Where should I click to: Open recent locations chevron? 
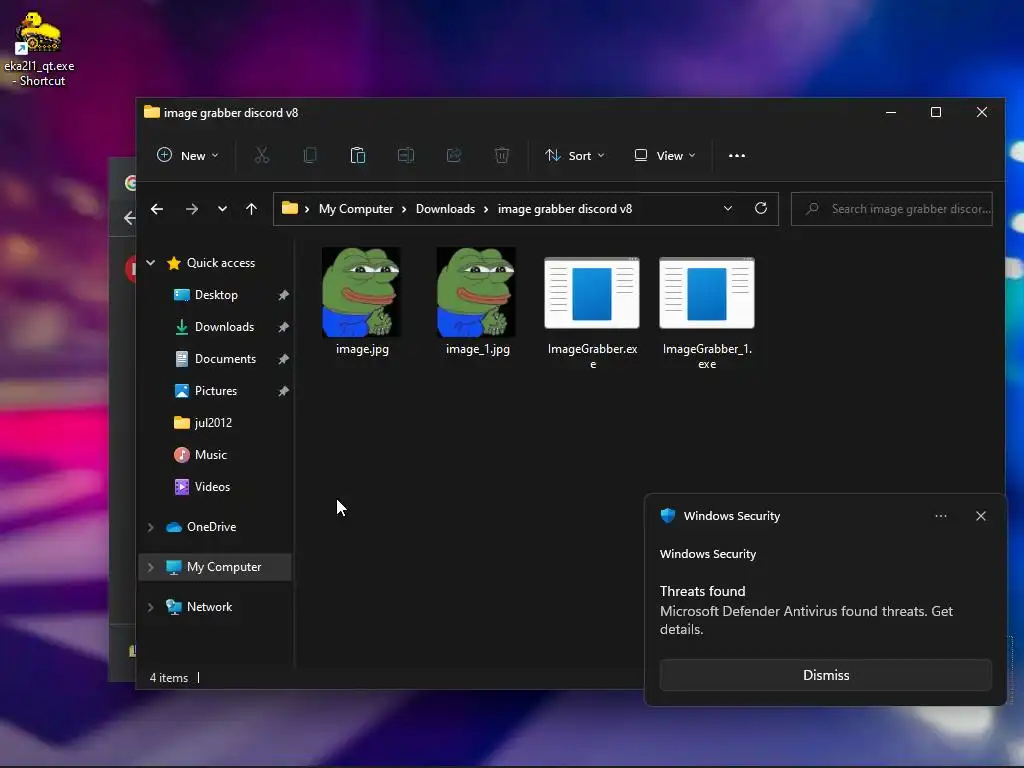pyautogui.click(x=222, y=209)
